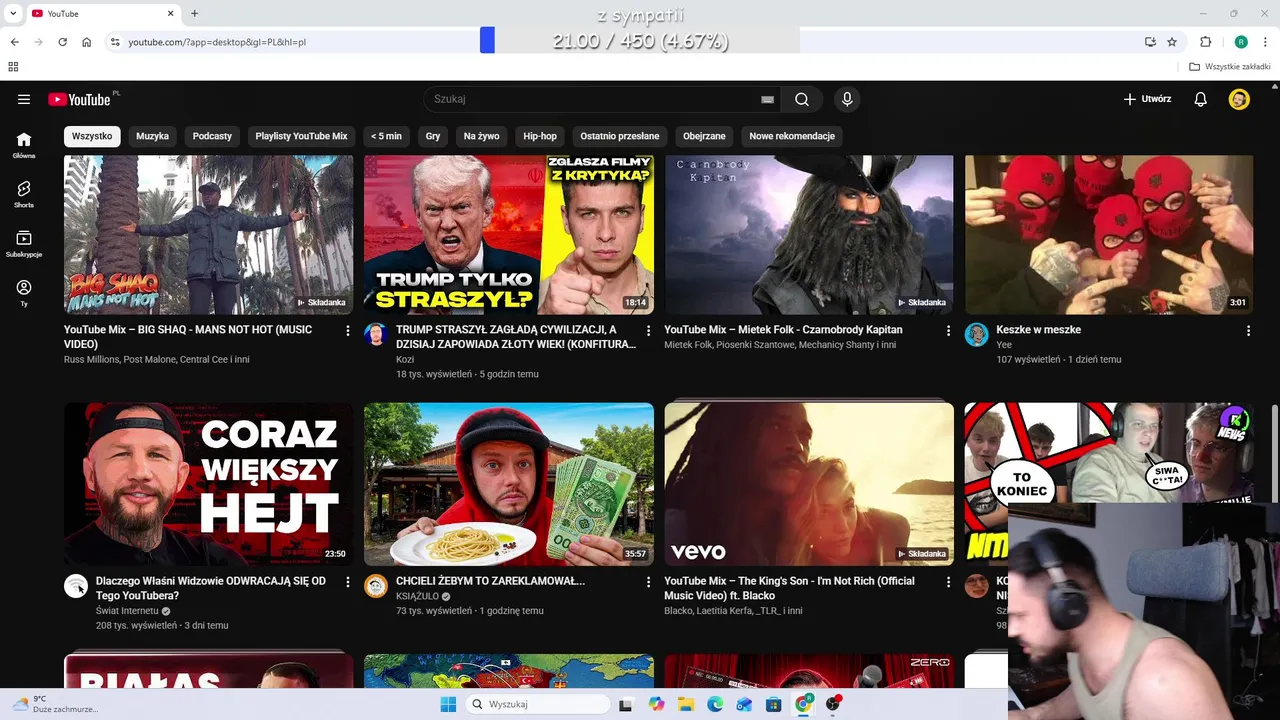Open a new Chrome tab
The width and height of the screenshot is (1280, 720).
click(194, 13)
